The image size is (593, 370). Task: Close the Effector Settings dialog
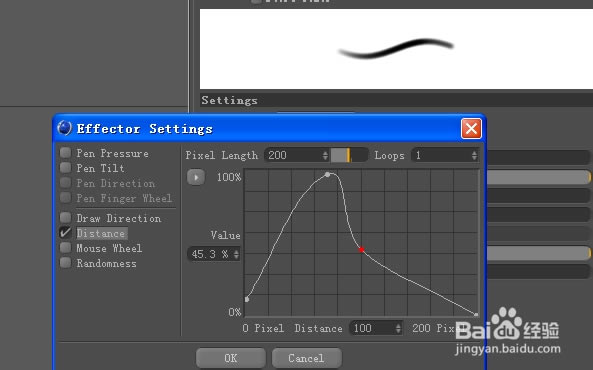pyautogui.click(x=471, y=129)
